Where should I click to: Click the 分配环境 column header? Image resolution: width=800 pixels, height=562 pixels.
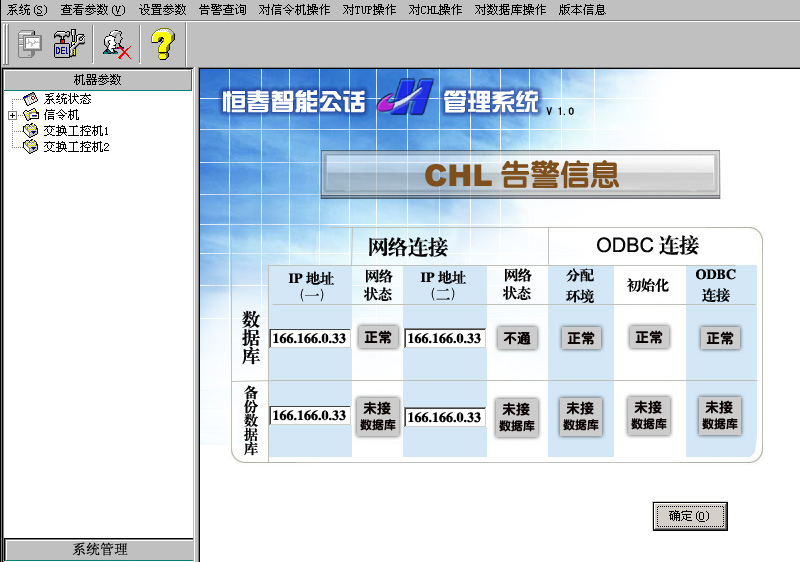click(580, 286)
